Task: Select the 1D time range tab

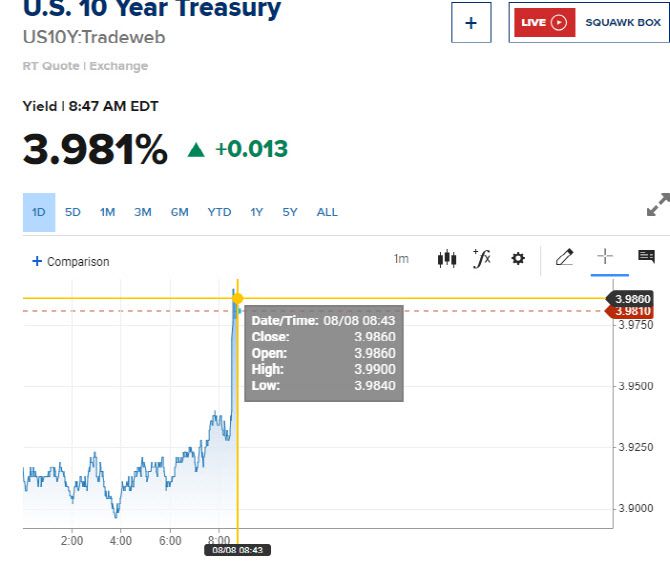Action: click(x=39, y=212)
